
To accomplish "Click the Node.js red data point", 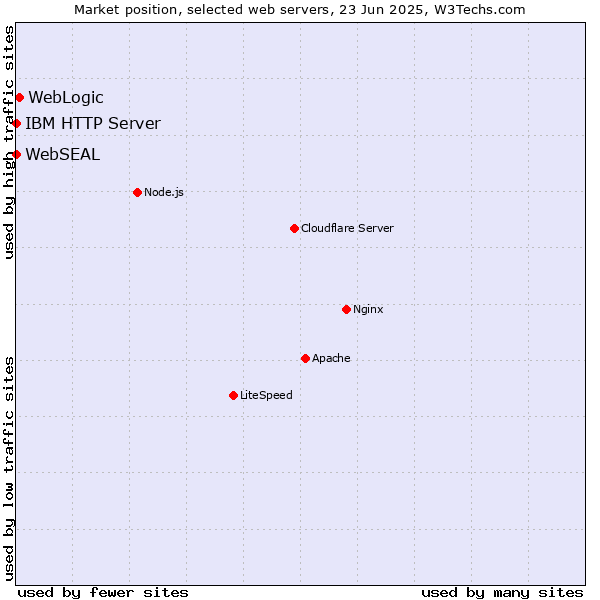I will pos(137,192).
